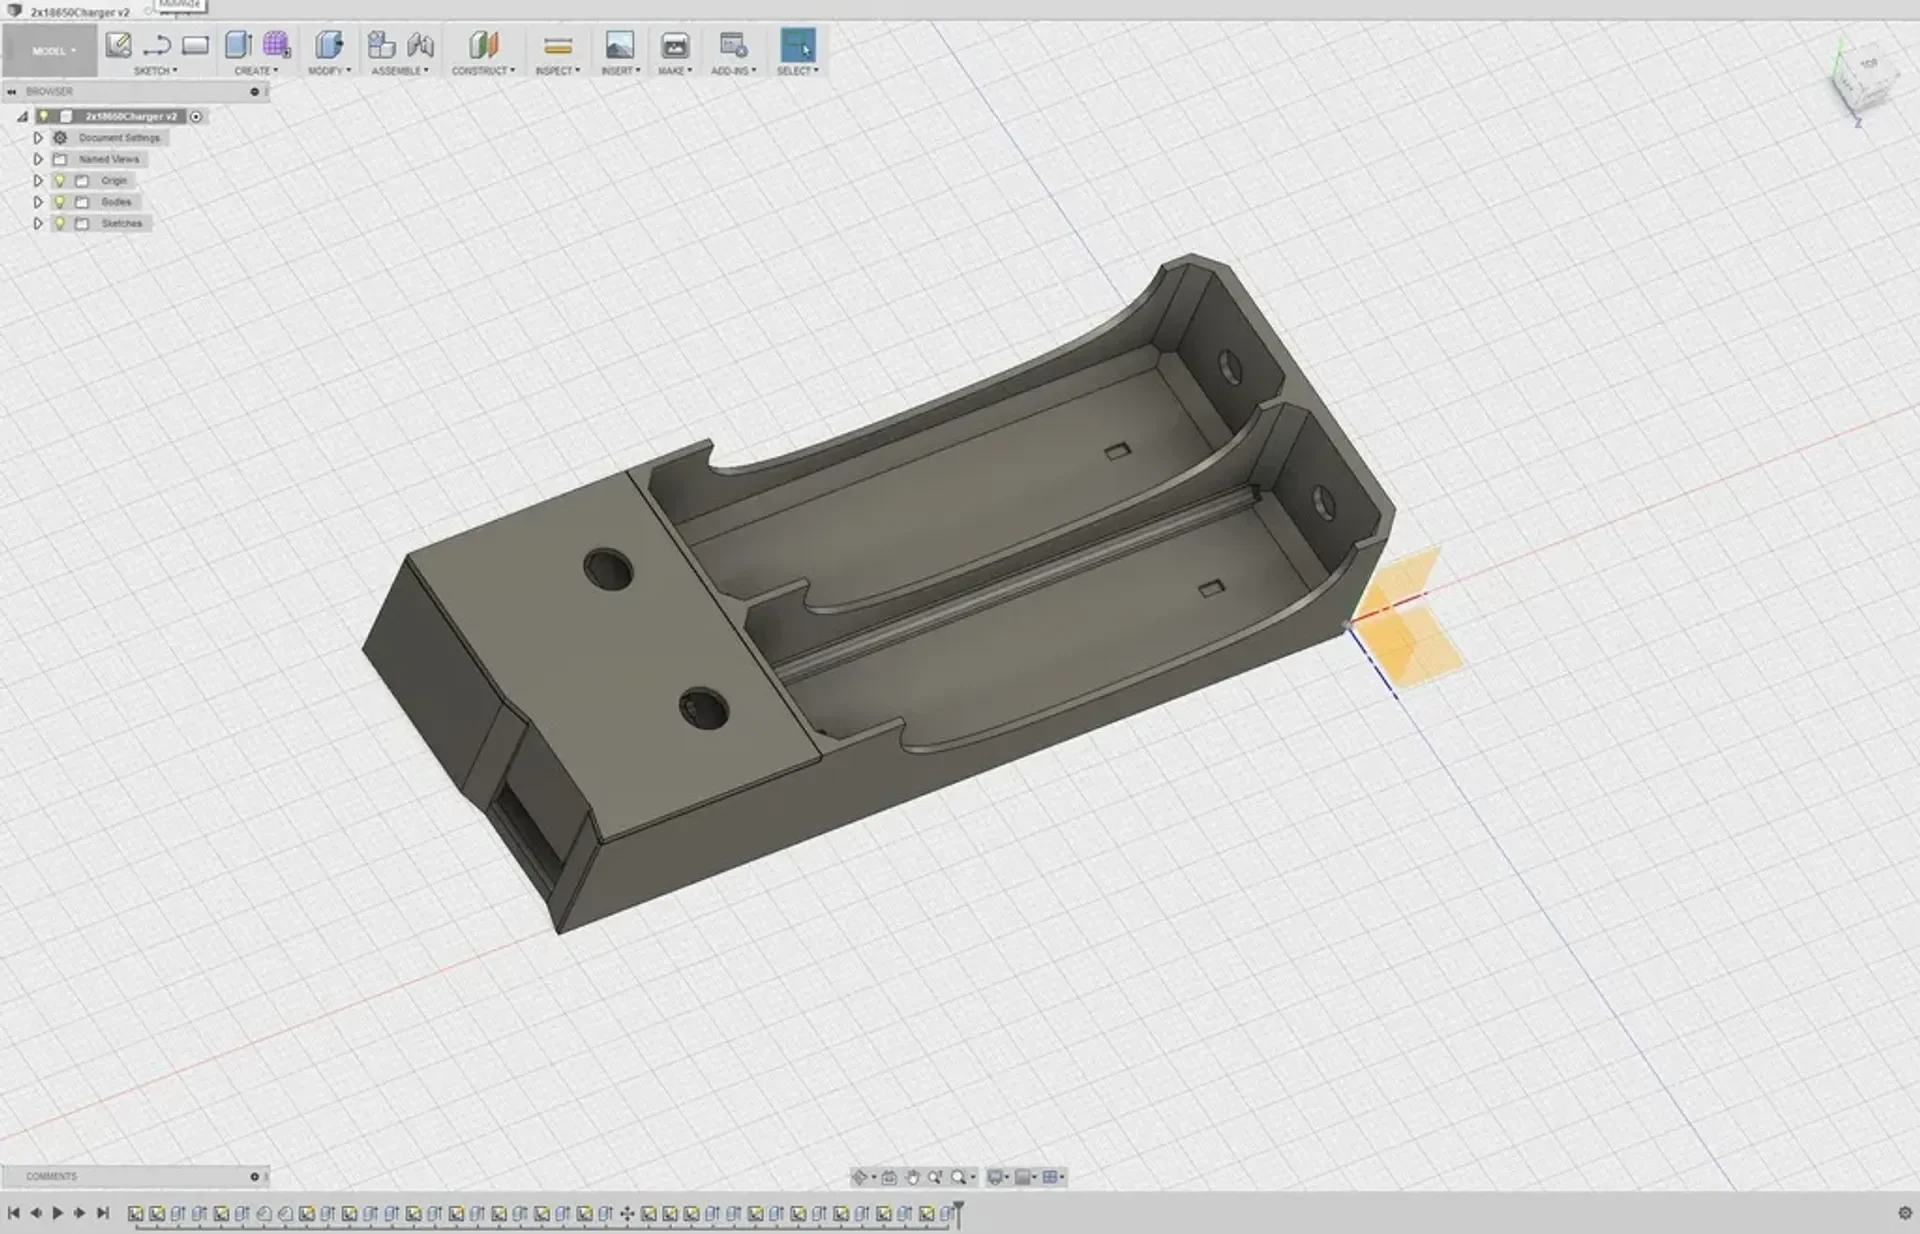Open the SKETCH menu

click(155, 71)
